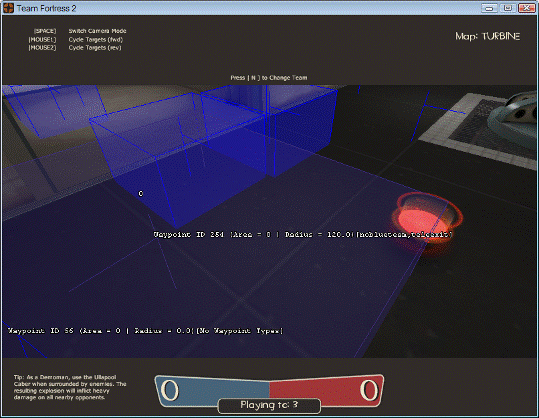Click the Waypoint ID 56 label text
The image size is (539, 418).
[x=145, y=331]
